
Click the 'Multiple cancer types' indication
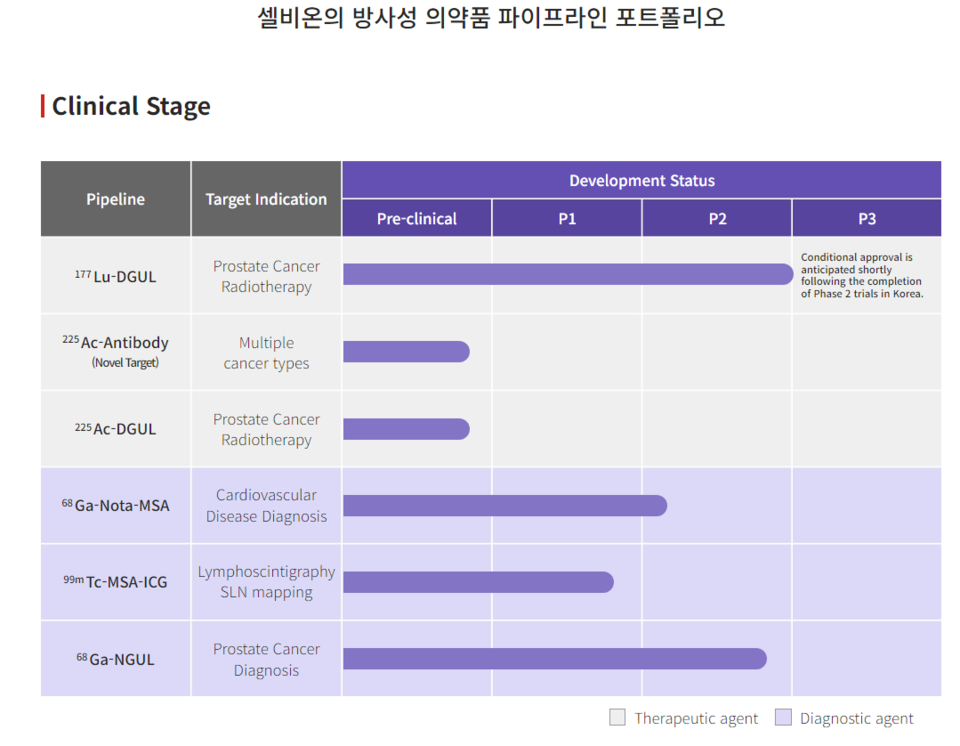tap(266, 353)
